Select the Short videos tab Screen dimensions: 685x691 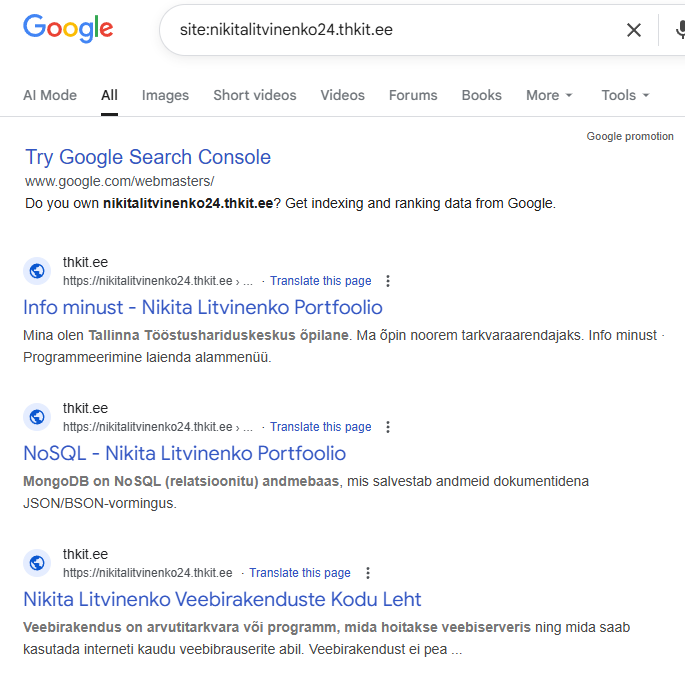(x=254, y=95)
